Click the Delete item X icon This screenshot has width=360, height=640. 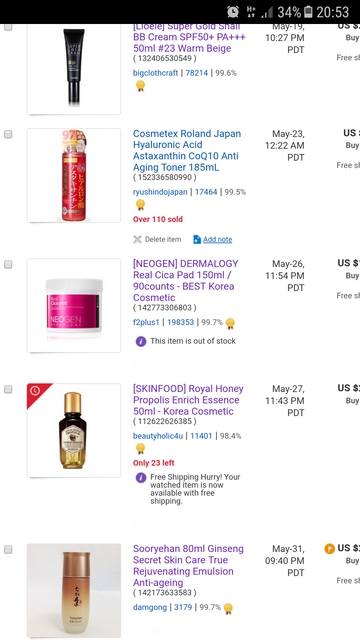(137, 239)
